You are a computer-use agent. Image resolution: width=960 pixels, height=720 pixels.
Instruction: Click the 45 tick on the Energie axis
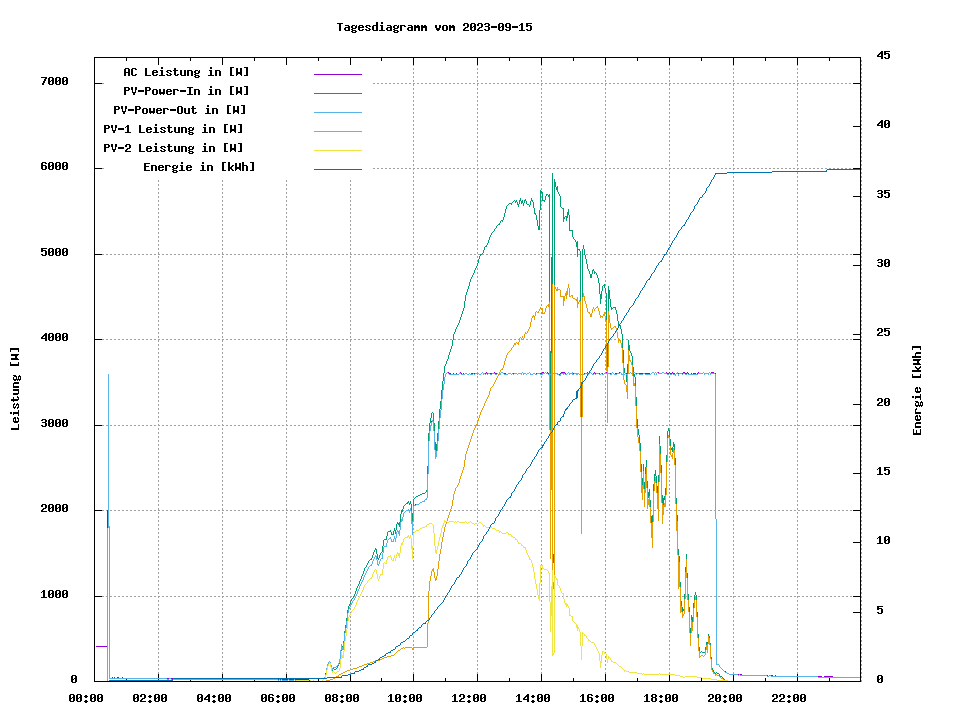tap(883, 55)
